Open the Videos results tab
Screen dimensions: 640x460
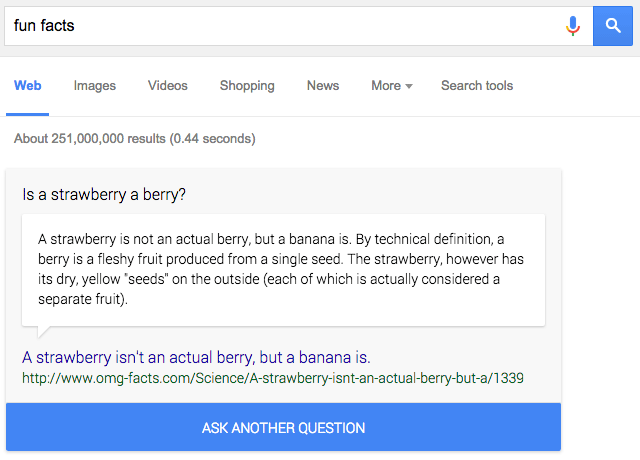point(168,86)
